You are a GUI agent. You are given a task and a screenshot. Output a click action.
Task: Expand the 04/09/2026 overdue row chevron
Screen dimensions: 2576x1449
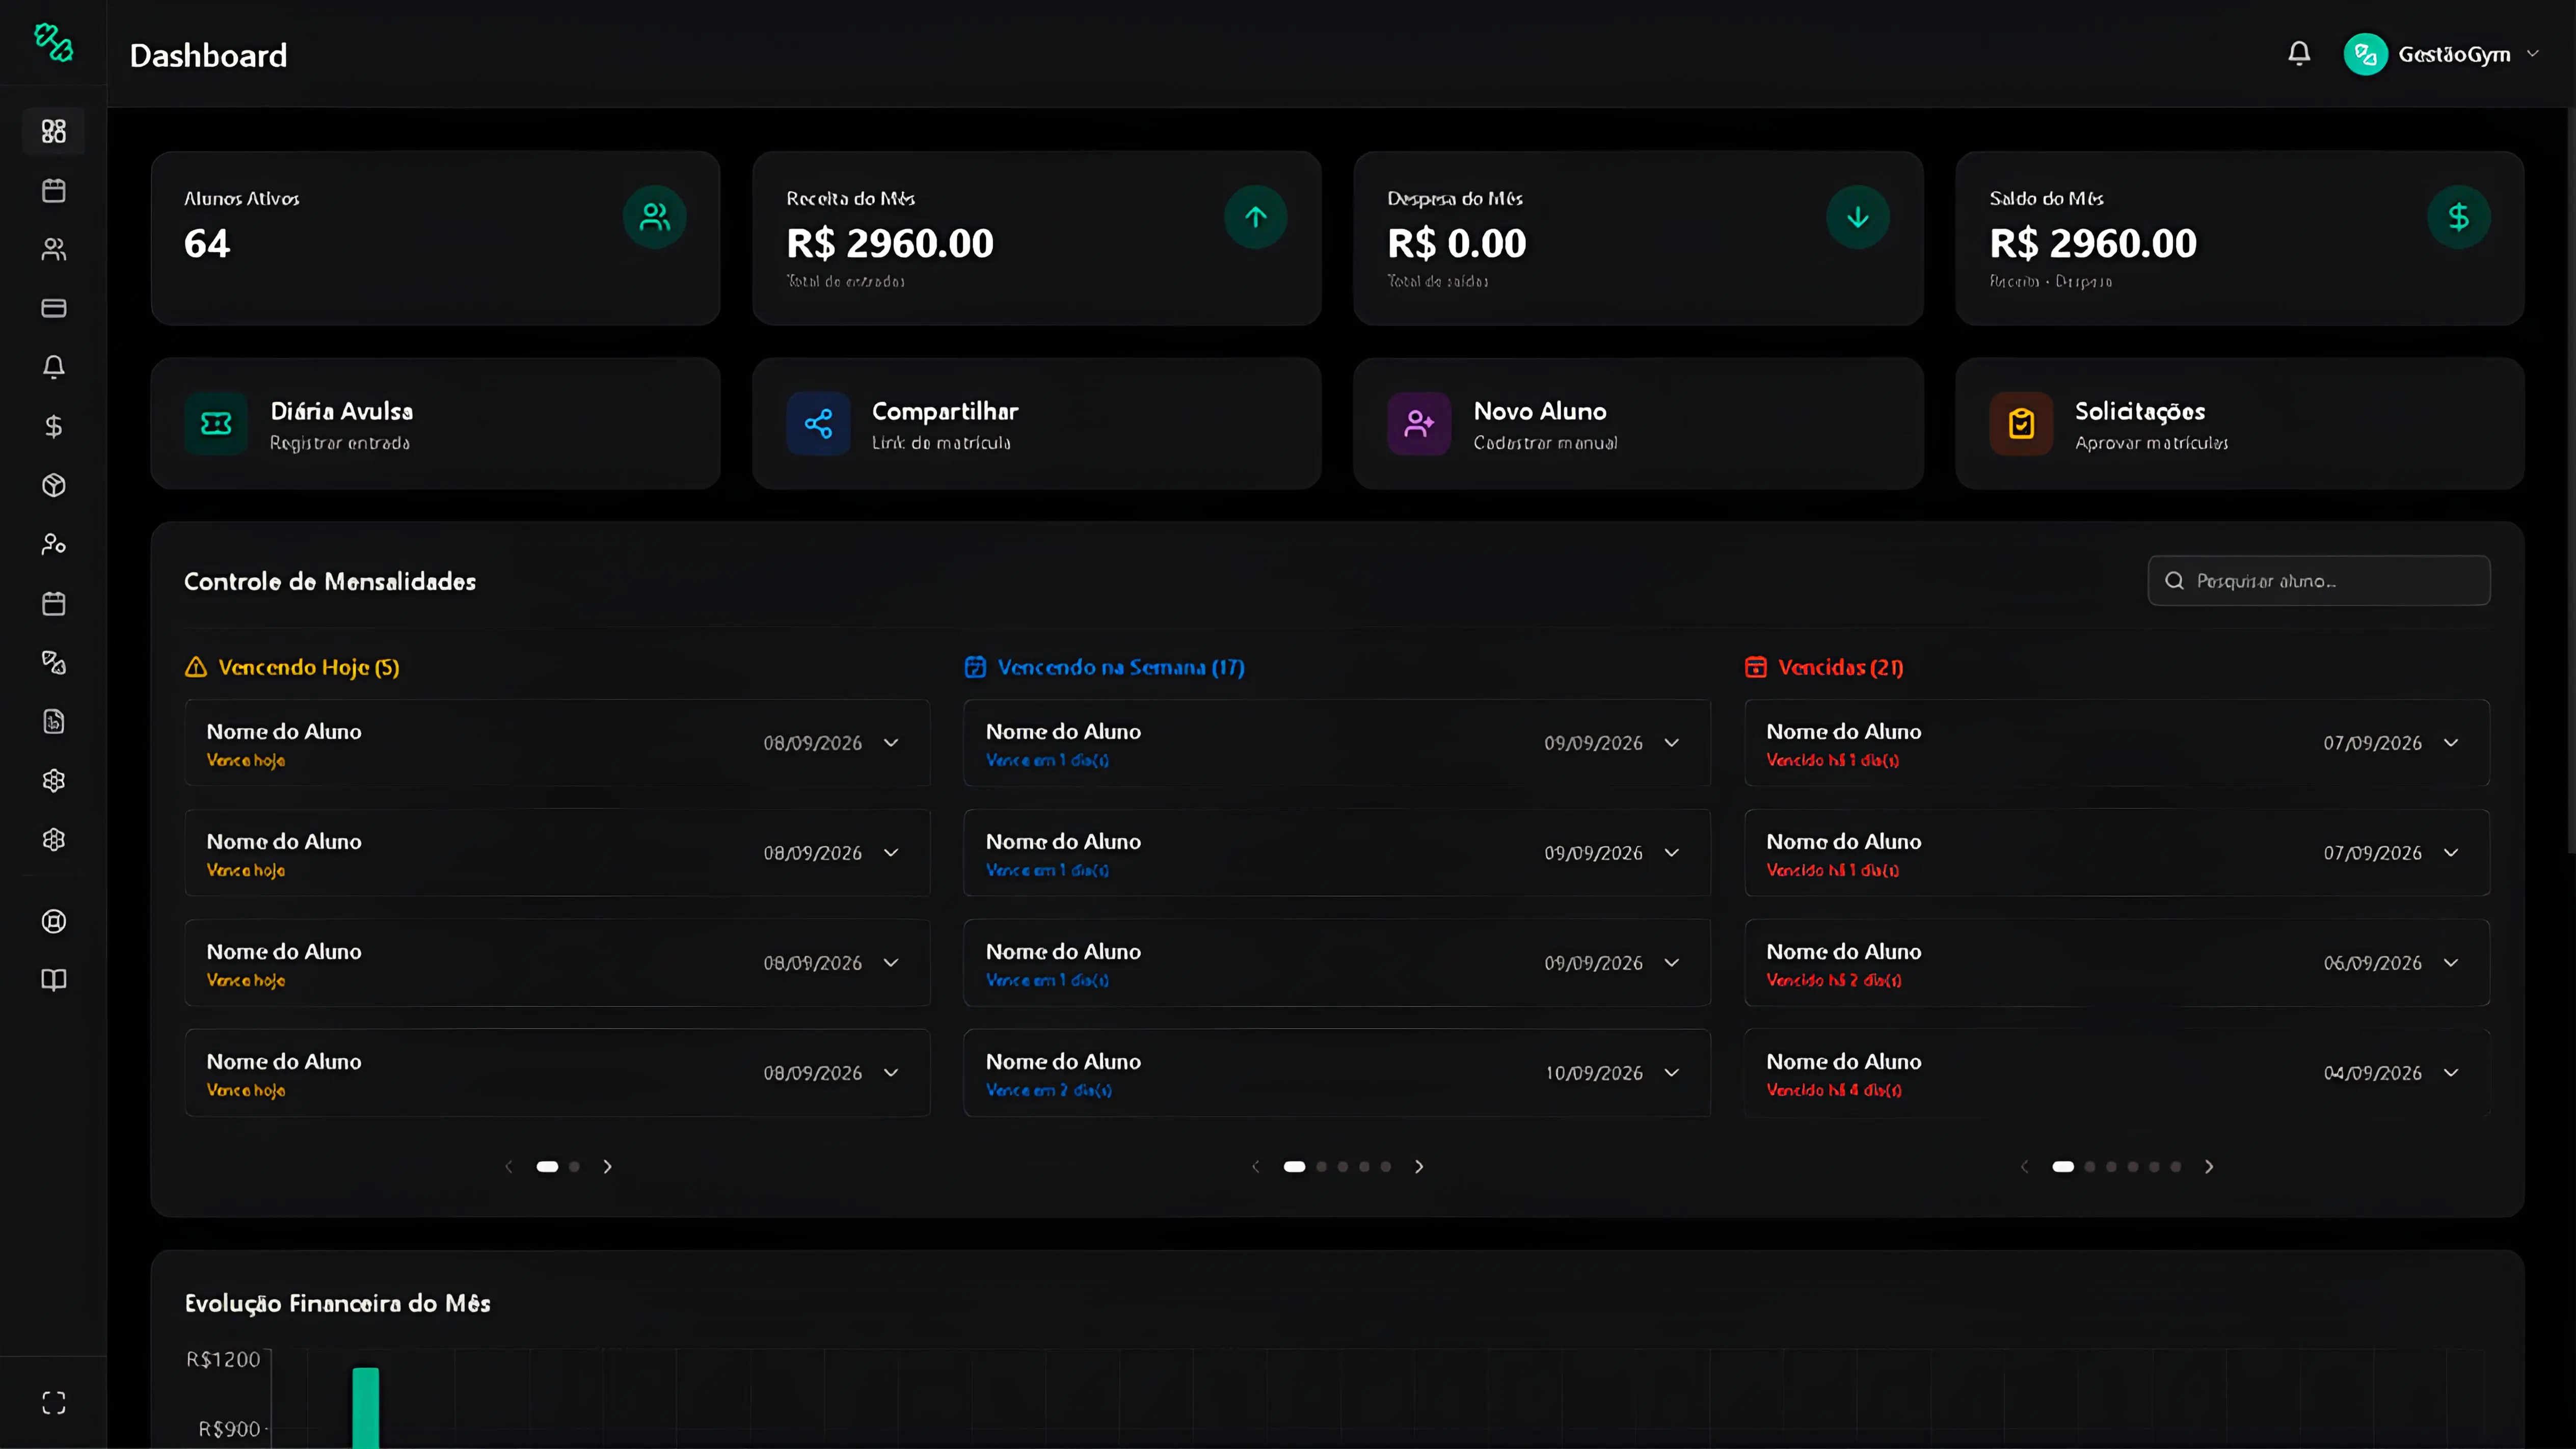[2451, 1073]
